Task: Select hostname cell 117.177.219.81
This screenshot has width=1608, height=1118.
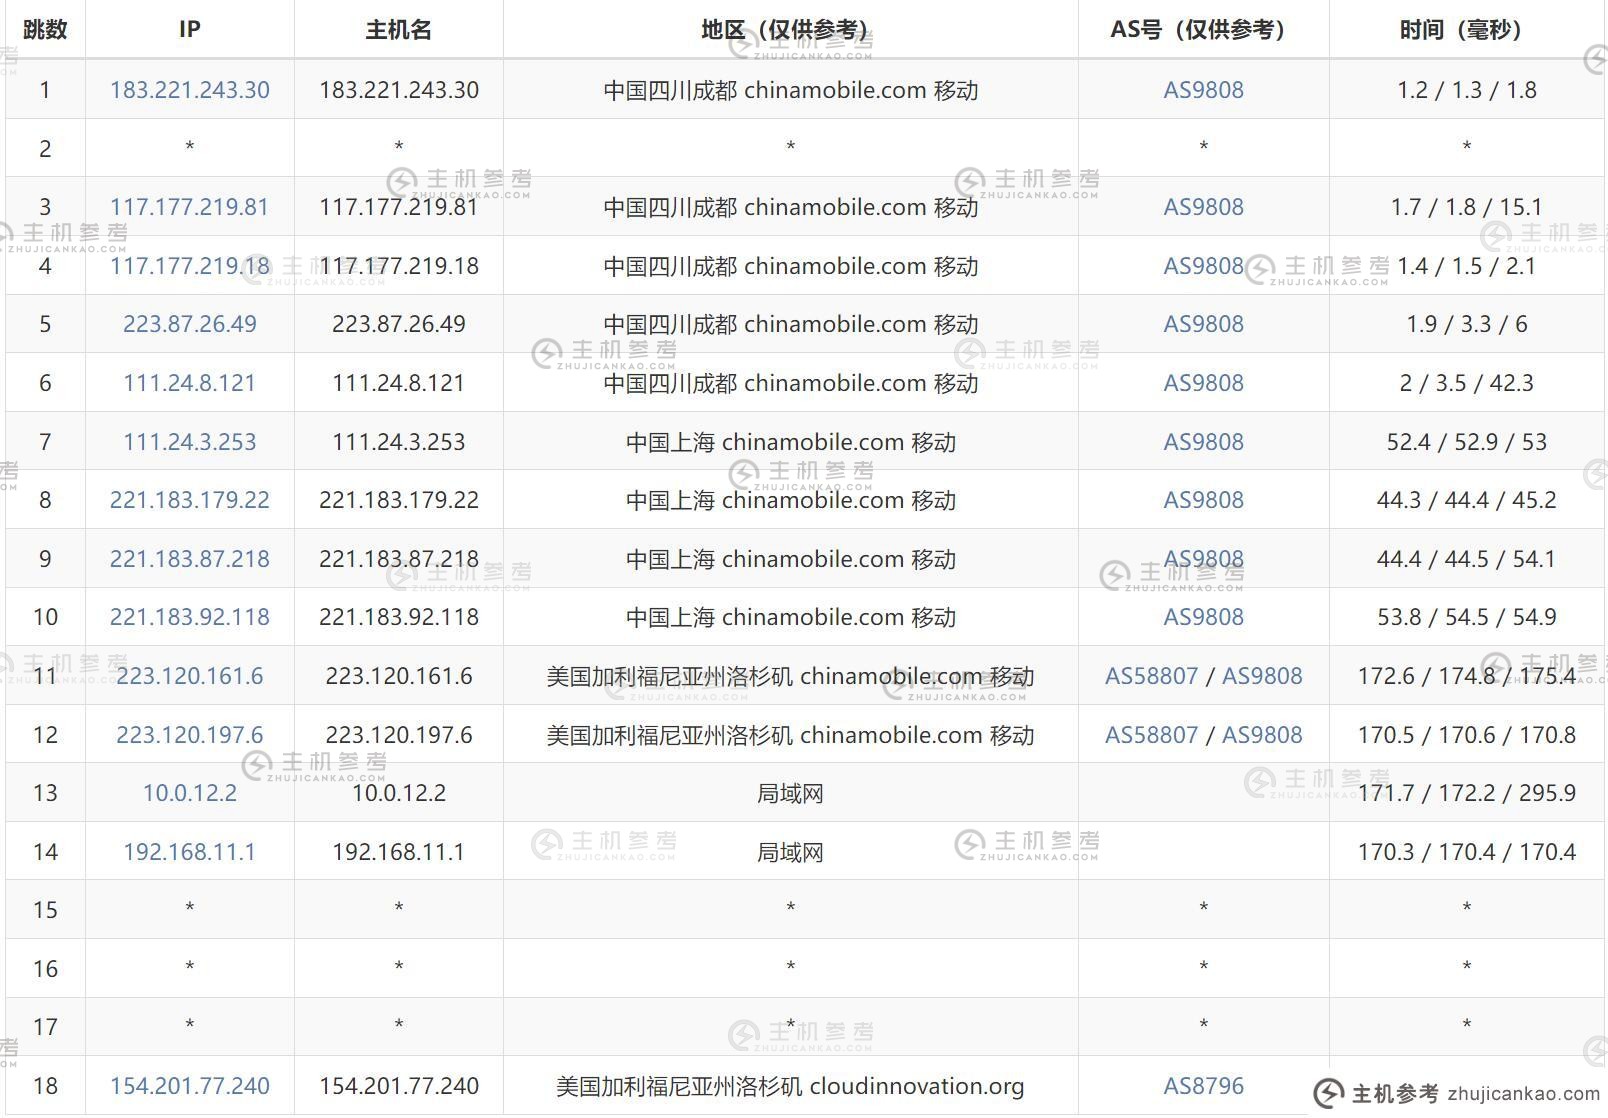Action: click(x=398, y=207)
